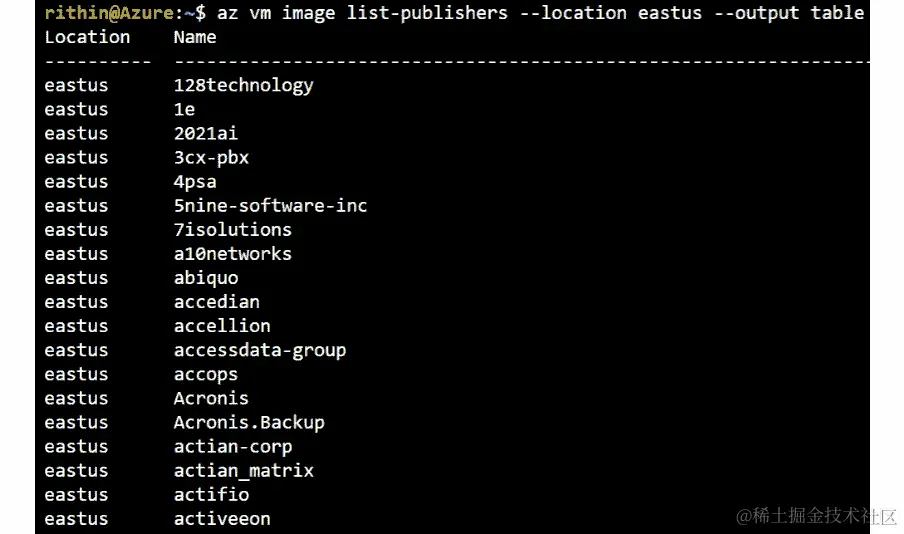The width and height of the screenshot is (904, 534).
Task: Click the 'Acronis.Backup' publisher name
Action: pyautogui.click(x=249, y=422)
